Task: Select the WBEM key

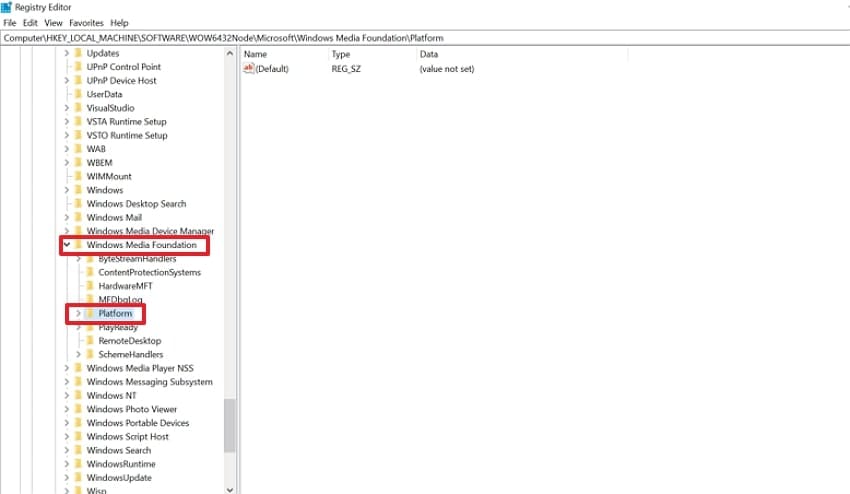Action: (99, 163)
